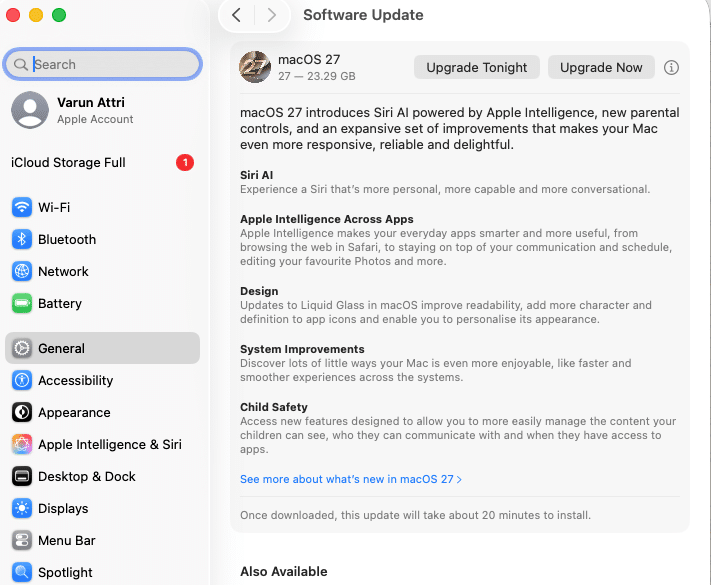The width and height of the screenshot is (711, 585).
Task: Click the 20 minutes install note
Action: (415, 515)
